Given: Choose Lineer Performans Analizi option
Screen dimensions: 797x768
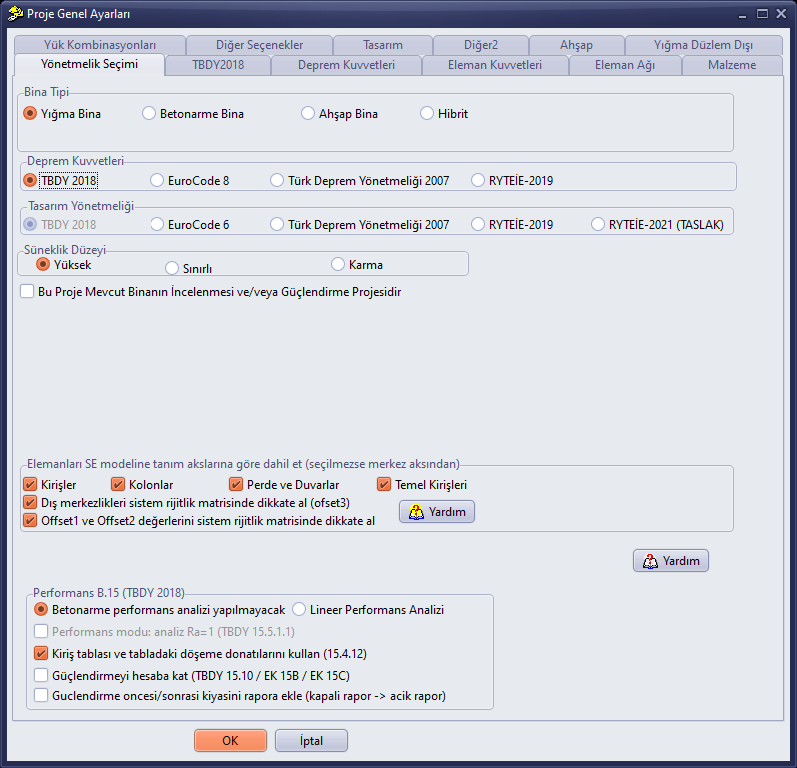Looking at the screenshot, I should coord(368,609).
